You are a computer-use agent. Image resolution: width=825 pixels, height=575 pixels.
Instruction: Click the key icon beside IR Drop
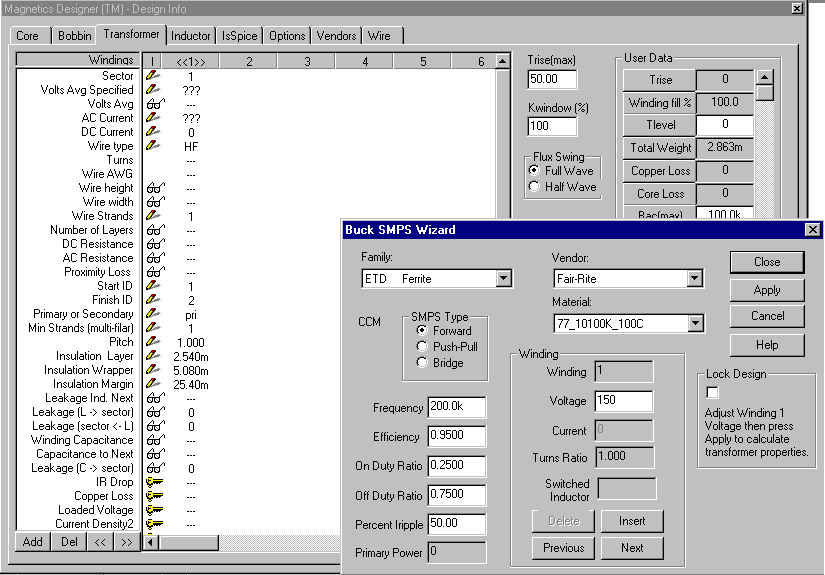(x=154, y=482)
